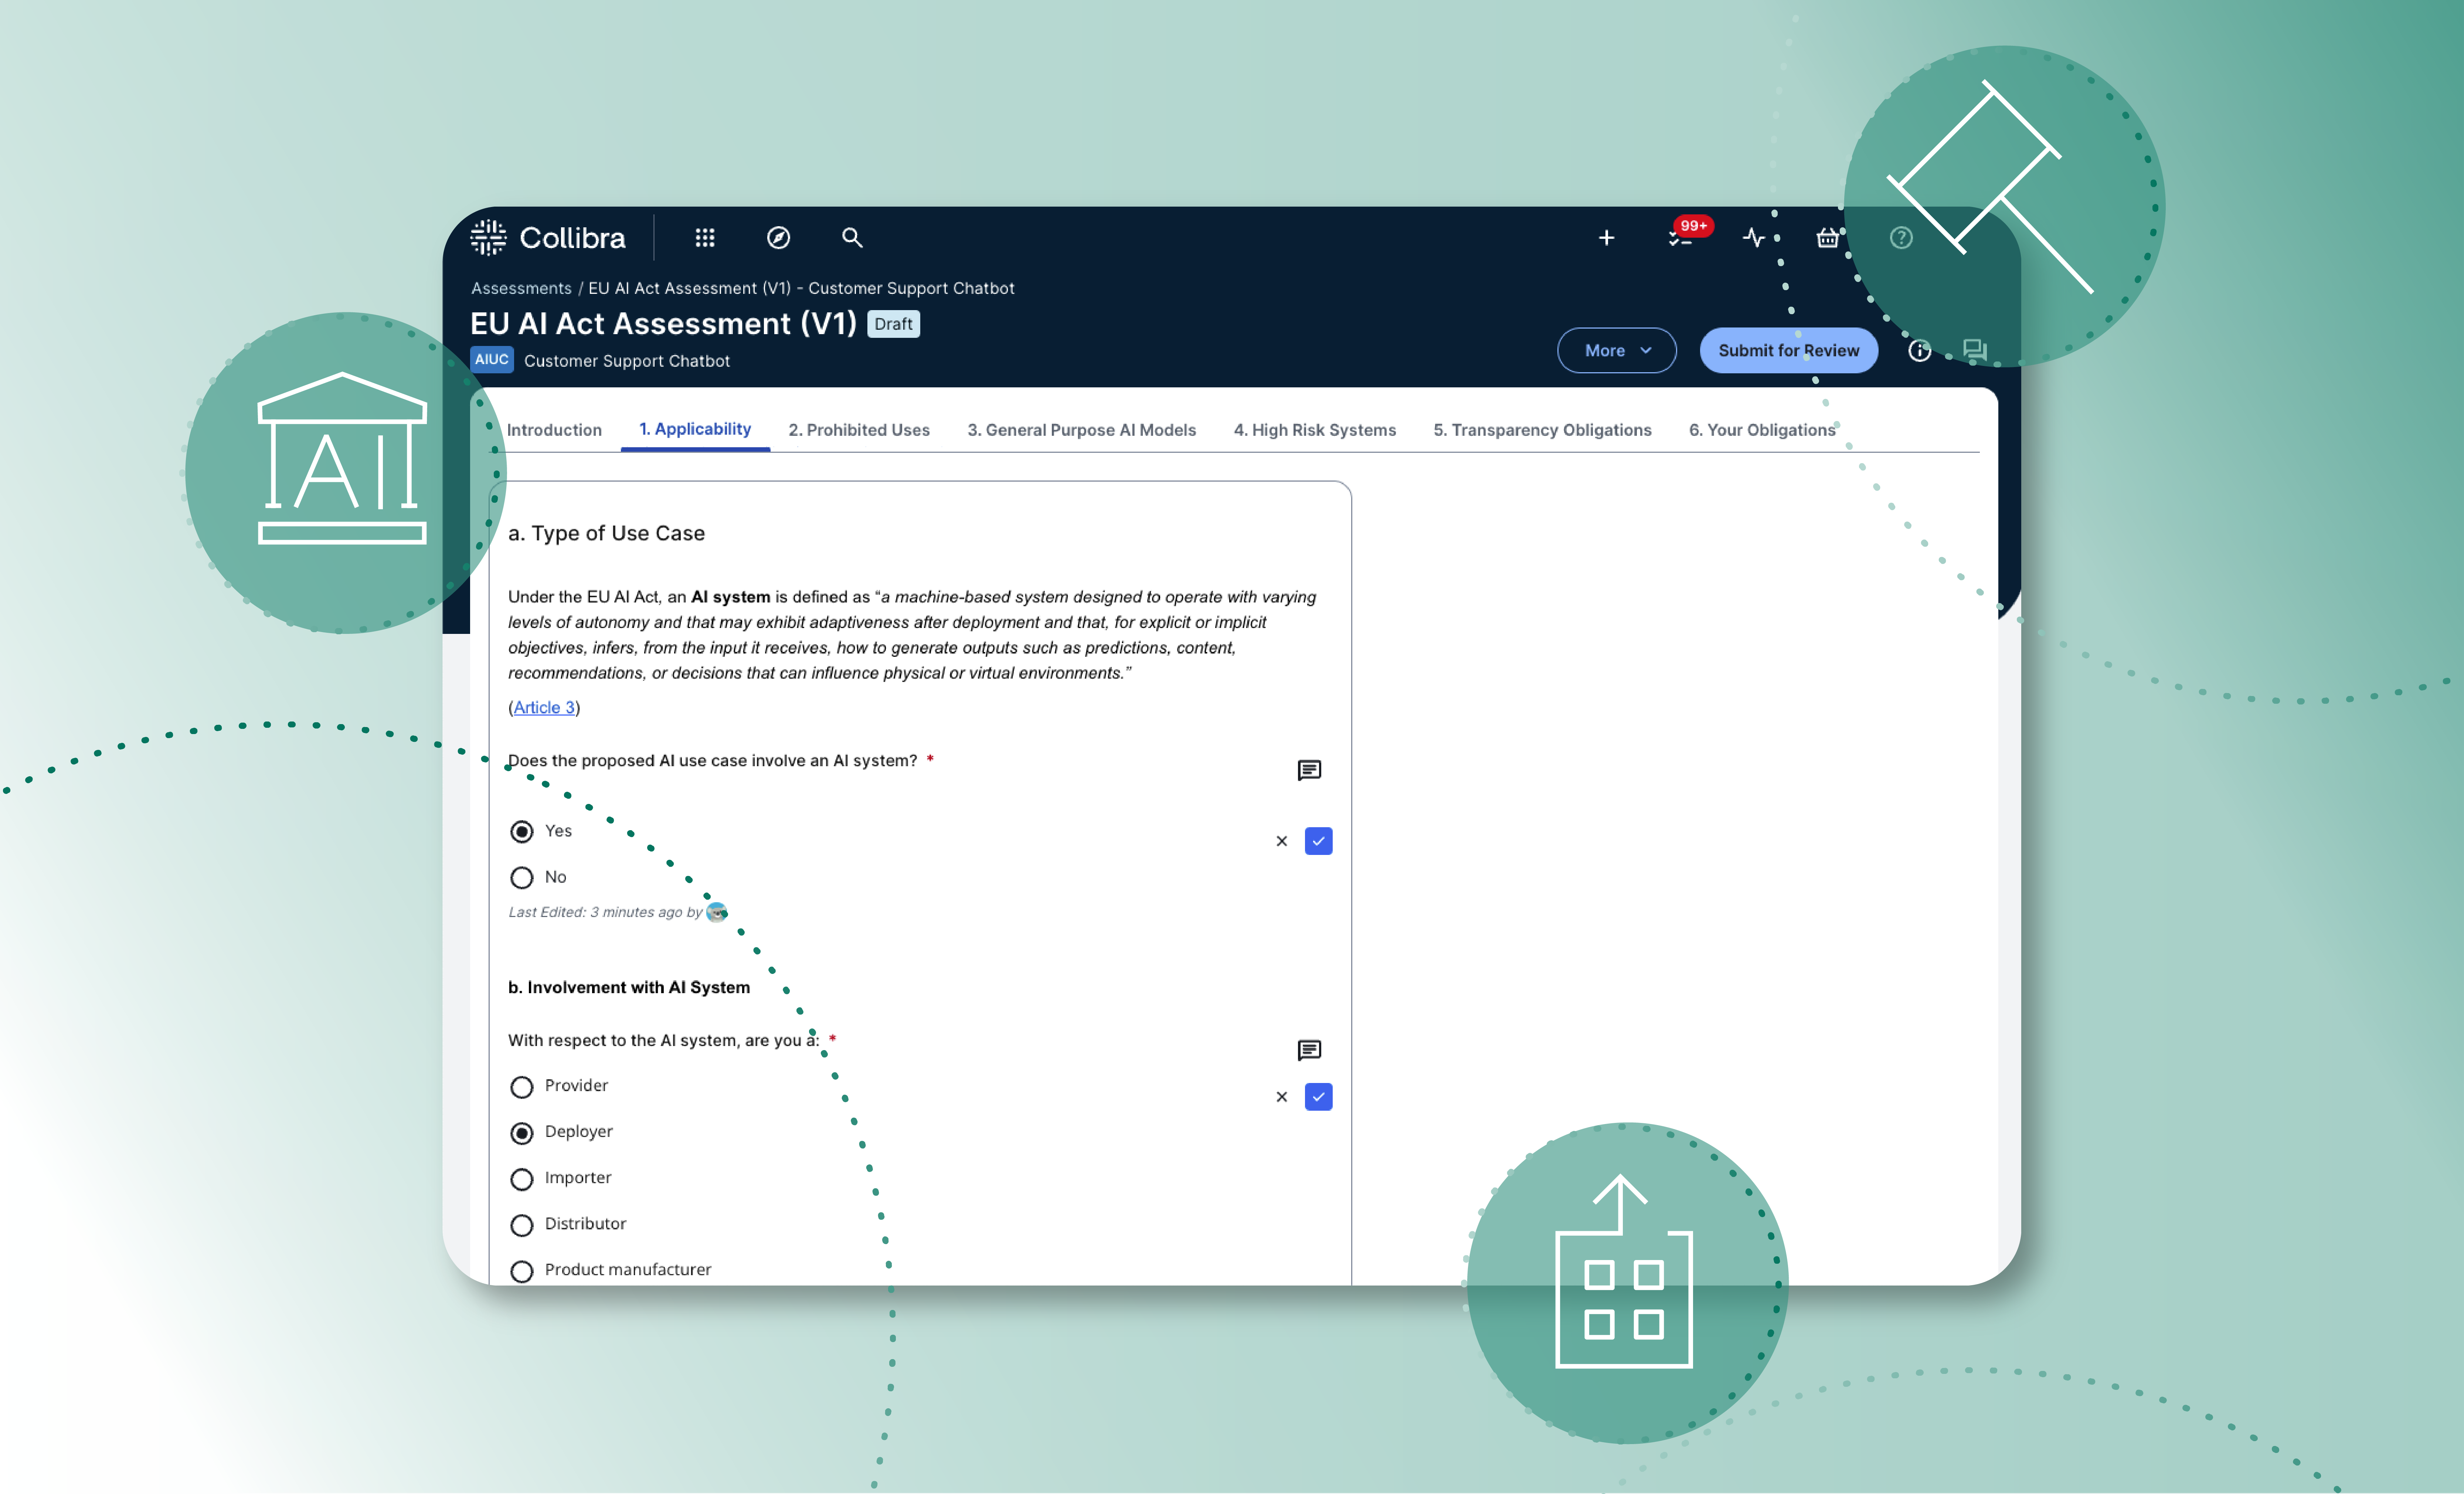This screenshot has height=1494, width=2464.
Task: Choose Importer radio option
Action: (x=522, y=1179)
